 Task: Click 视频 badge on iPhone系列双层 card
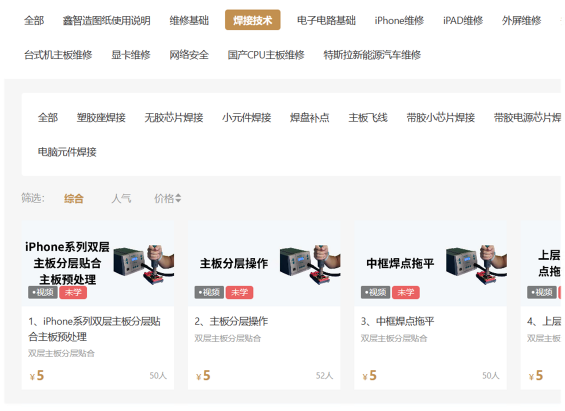click(43, 292)
